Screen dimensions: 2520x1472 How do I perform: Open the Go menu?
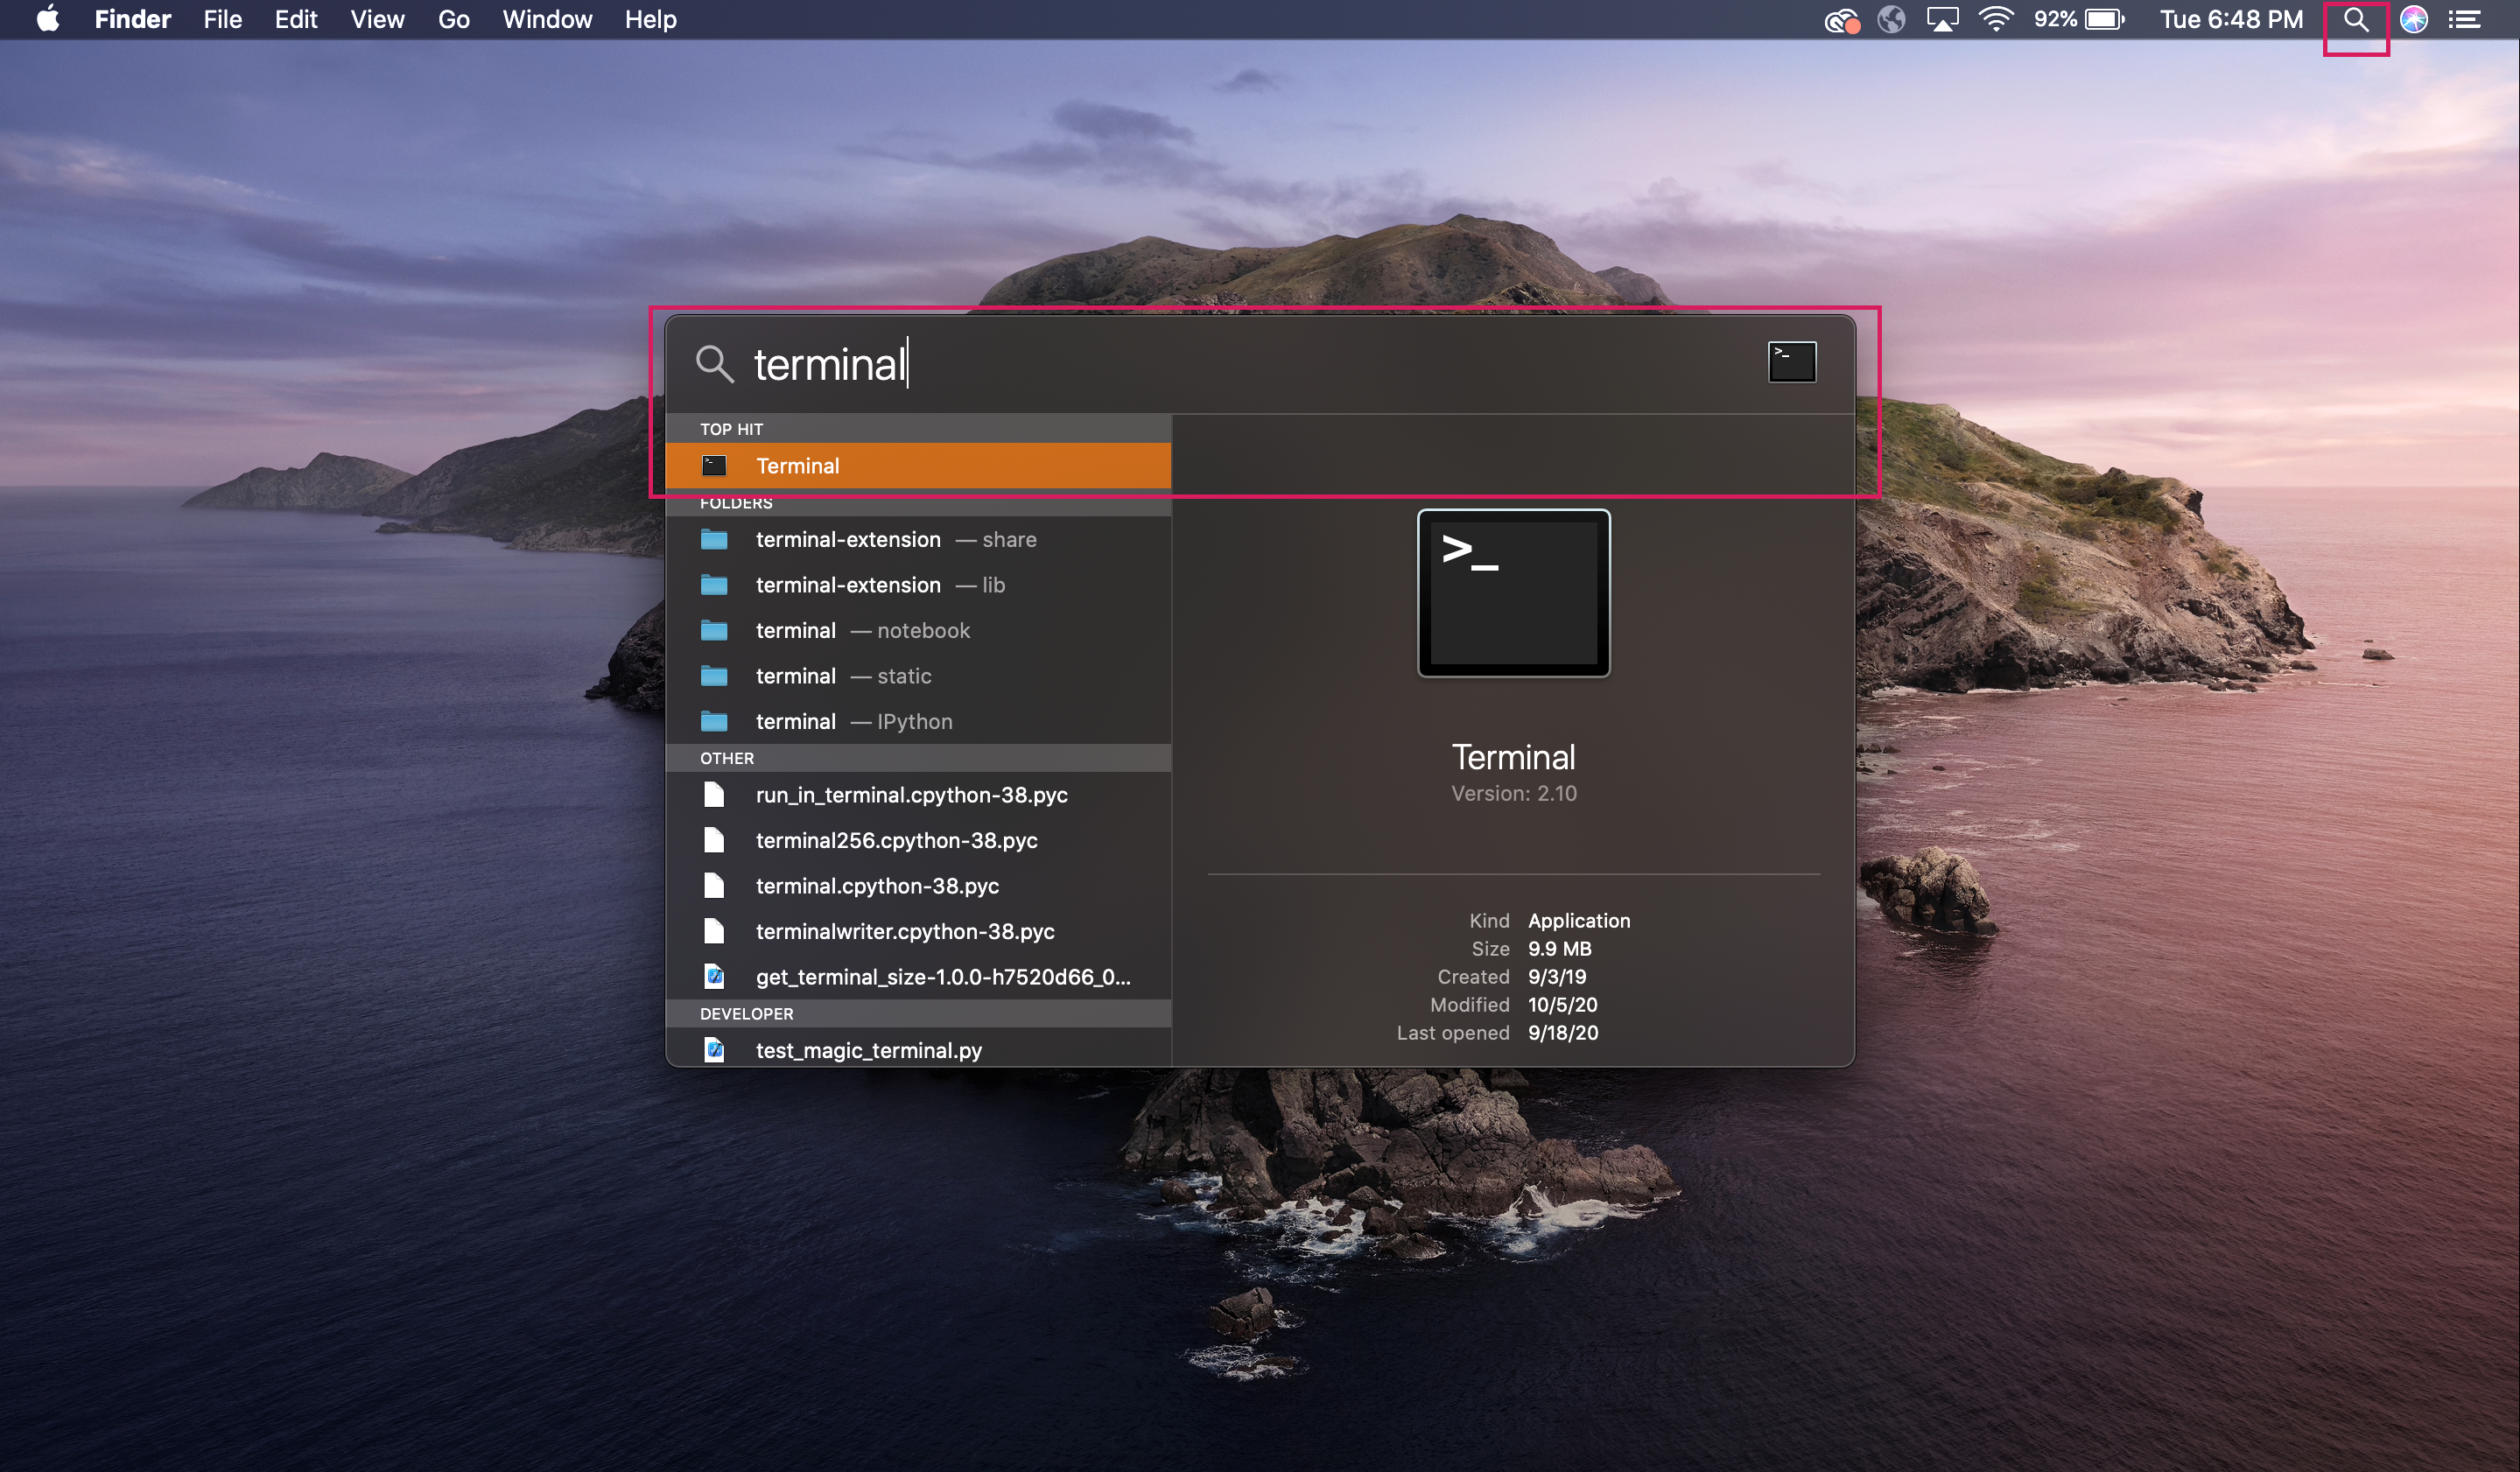[x=453, y=19]
